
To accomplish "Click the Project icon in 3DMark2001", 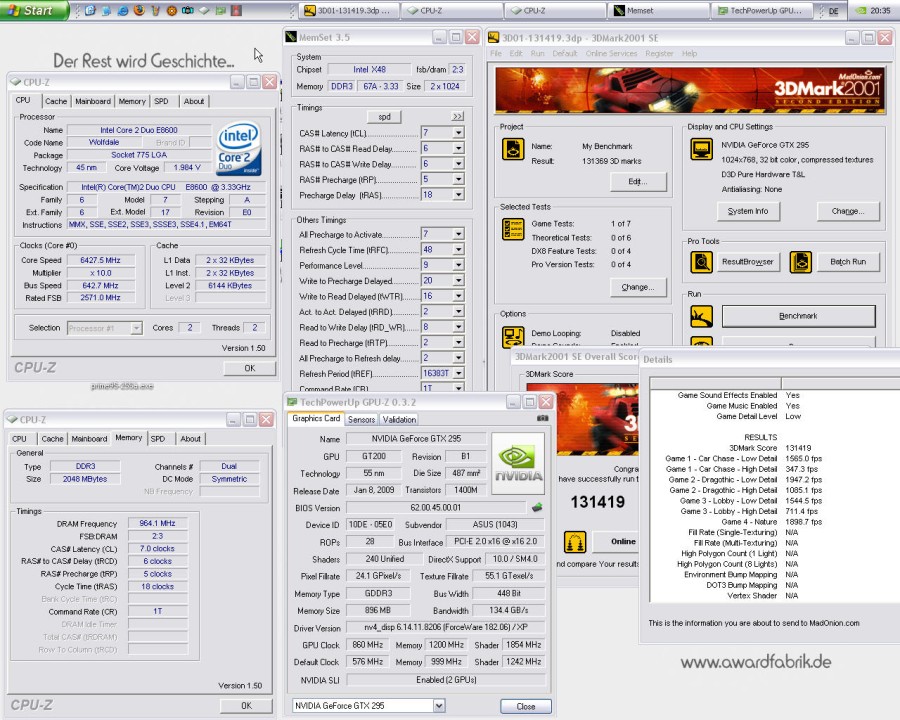I will tap(513, 149).
